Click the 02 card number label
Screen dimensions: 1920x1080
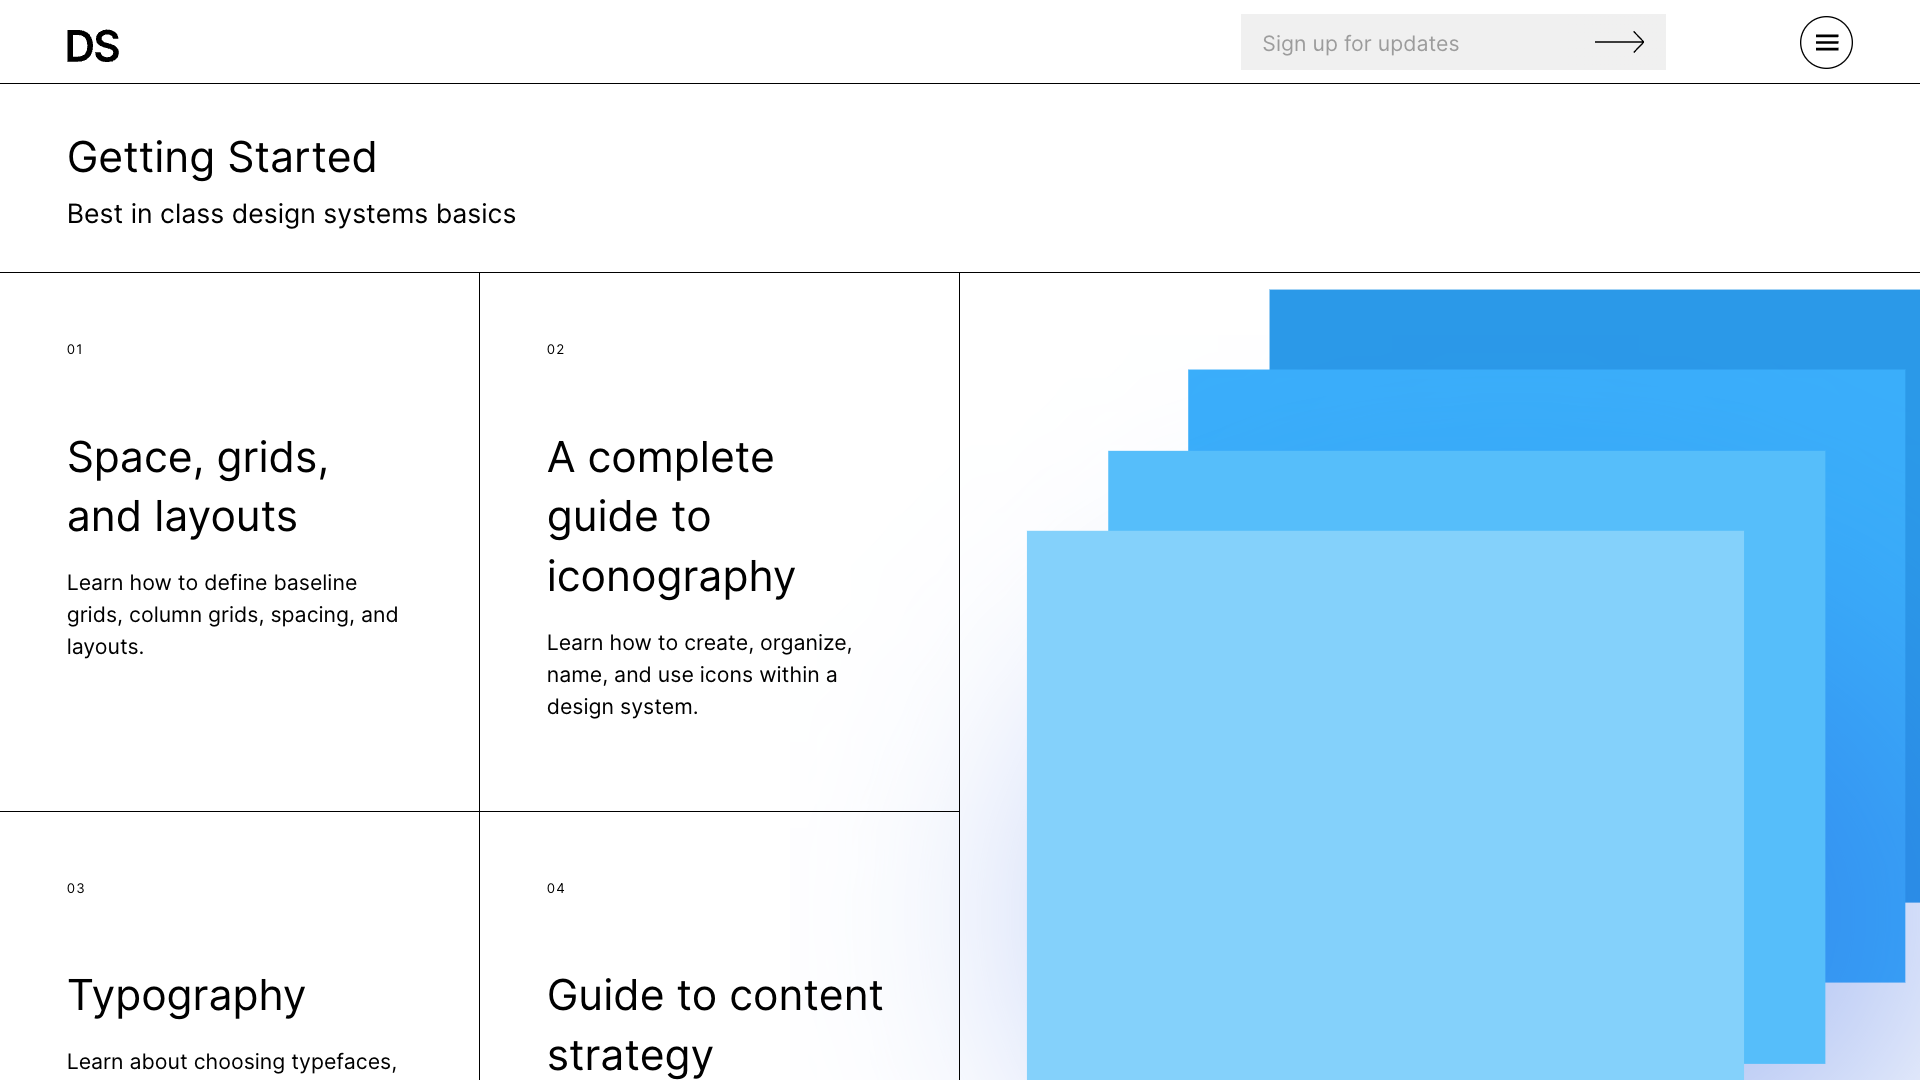[x=556, y=349]
